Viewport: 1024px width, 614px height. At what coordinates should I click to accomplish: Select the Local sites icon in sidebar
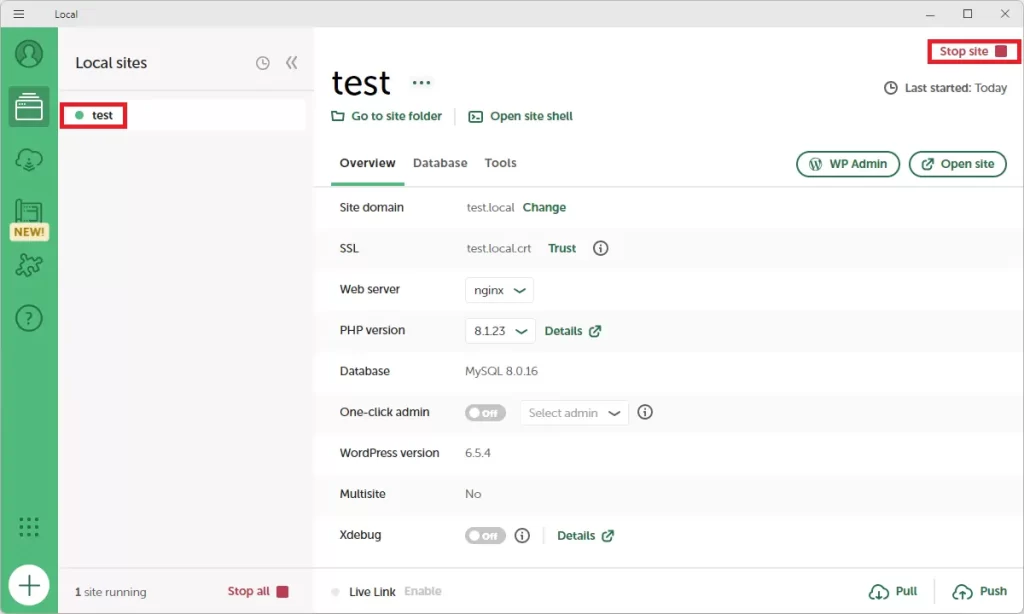coord(29,106)
